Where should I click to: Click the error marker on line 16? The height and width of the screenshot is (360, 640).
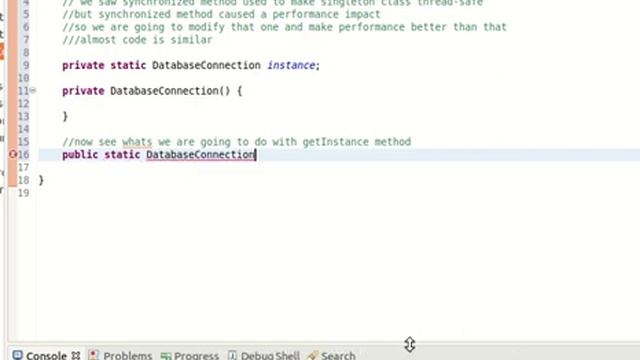click(13, 154)
